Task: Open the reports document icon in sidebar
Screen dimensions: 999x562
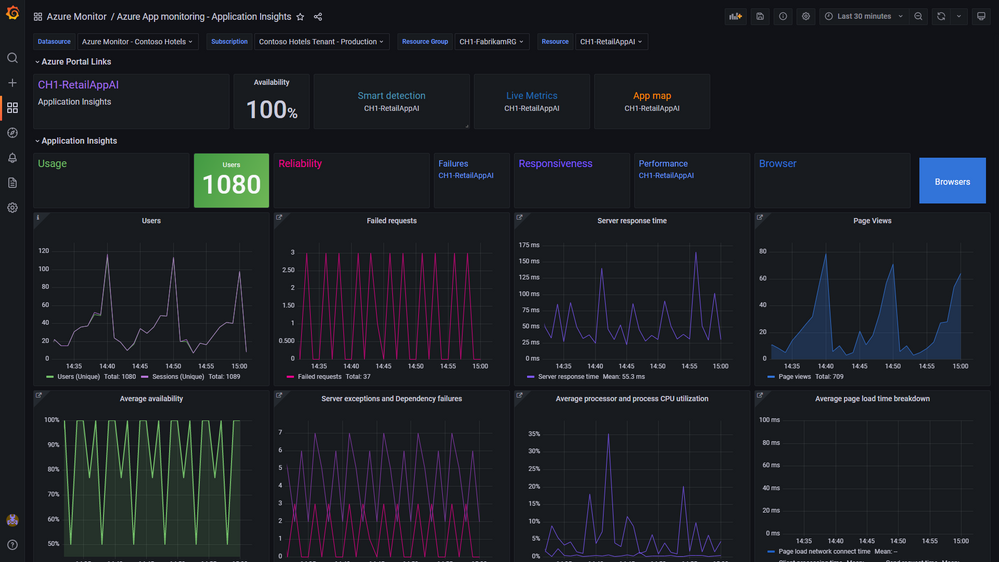Action: (x=12, y=183)
